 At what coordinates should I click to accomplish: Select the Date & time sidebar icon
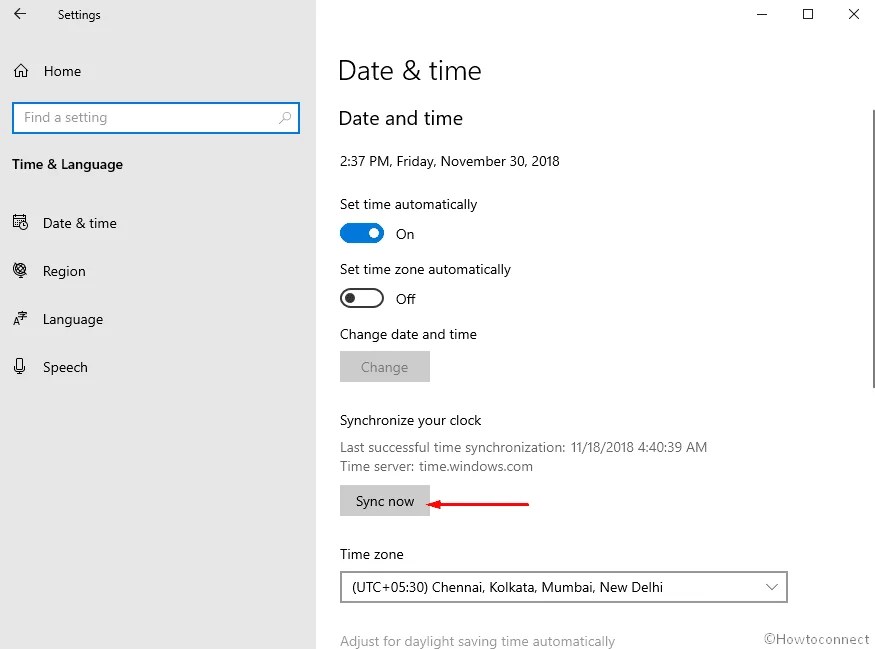tap(21, 223)
